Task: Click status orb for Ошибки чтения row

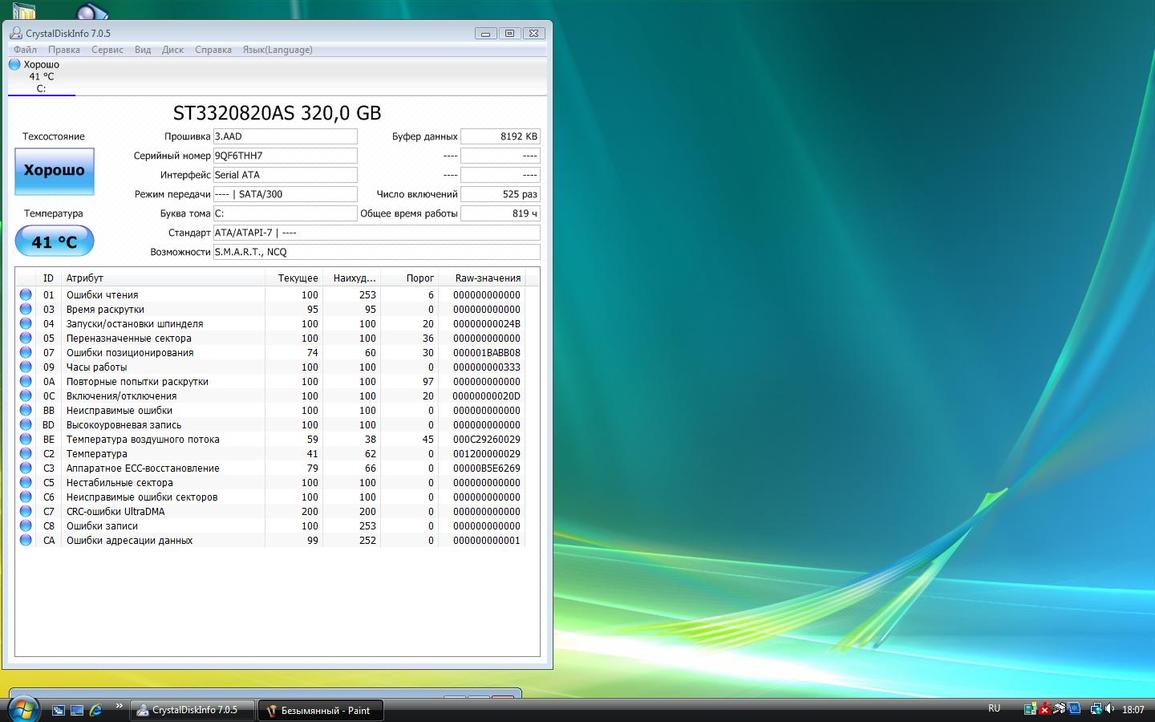Action: pyautogui.click(x=26, y=295)
